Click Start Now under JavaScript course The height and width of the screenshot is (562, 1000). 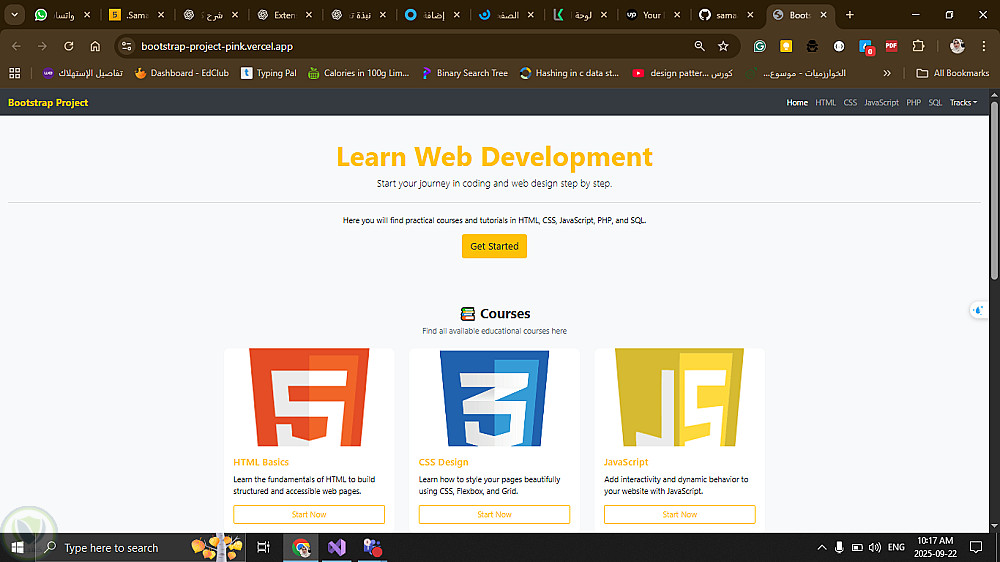679,514
